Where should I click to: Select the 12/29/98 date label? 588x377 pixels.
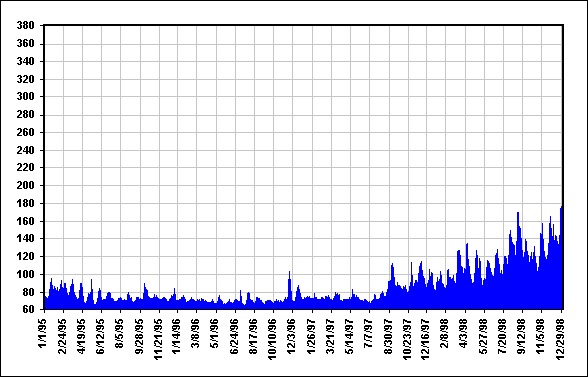tap(560, 338)
